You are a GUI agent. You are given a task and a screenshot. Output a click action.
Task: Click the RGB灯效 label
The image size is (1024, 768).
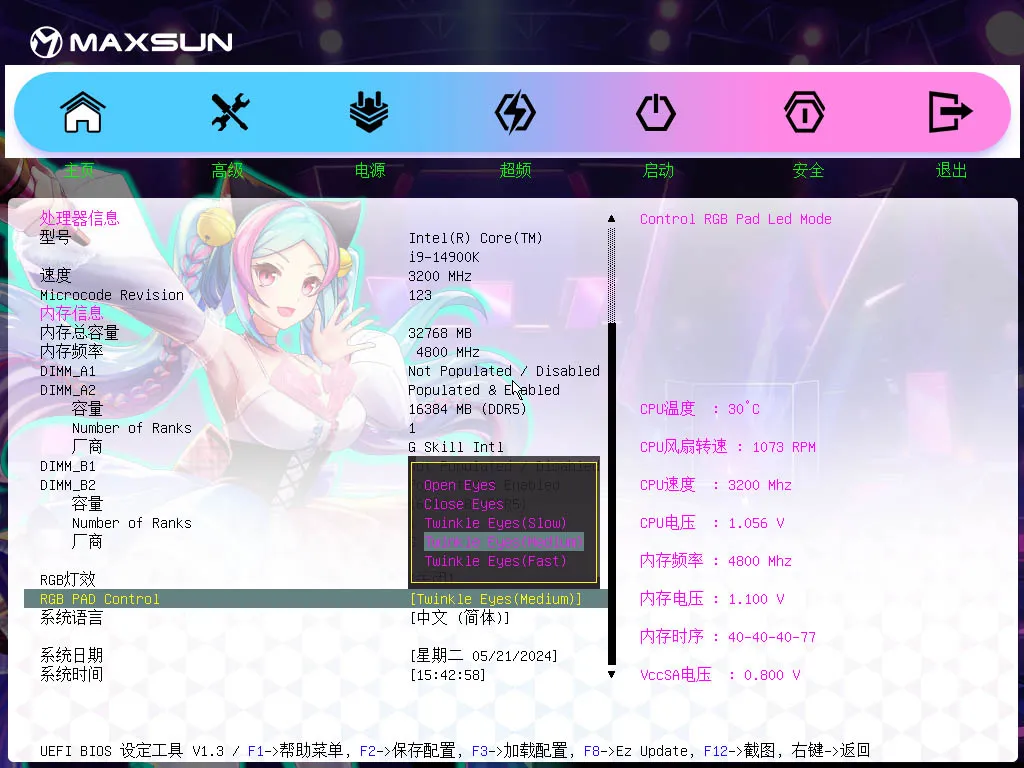(68, 579)
